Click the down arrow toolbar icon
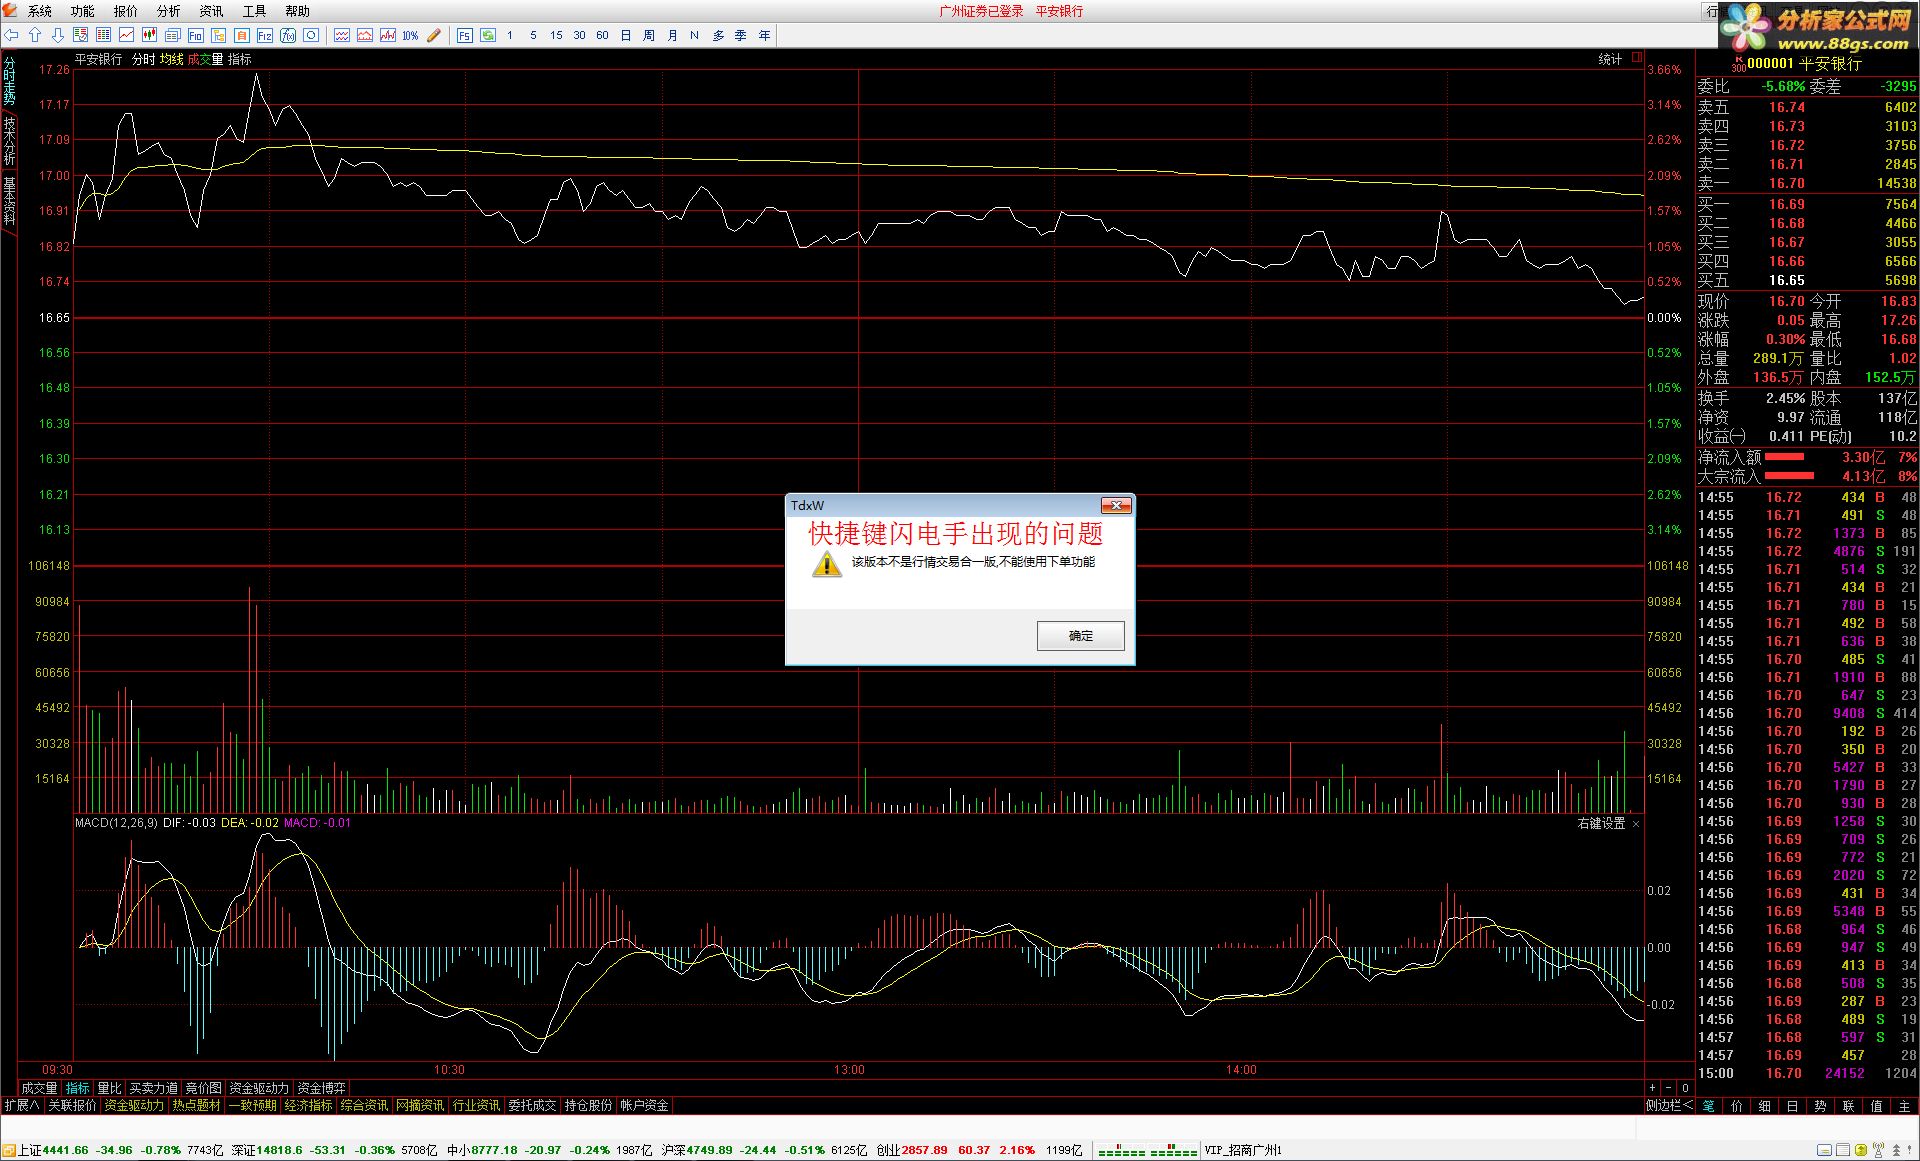This screenshot has width=1920, height=1161. point(58,35)
